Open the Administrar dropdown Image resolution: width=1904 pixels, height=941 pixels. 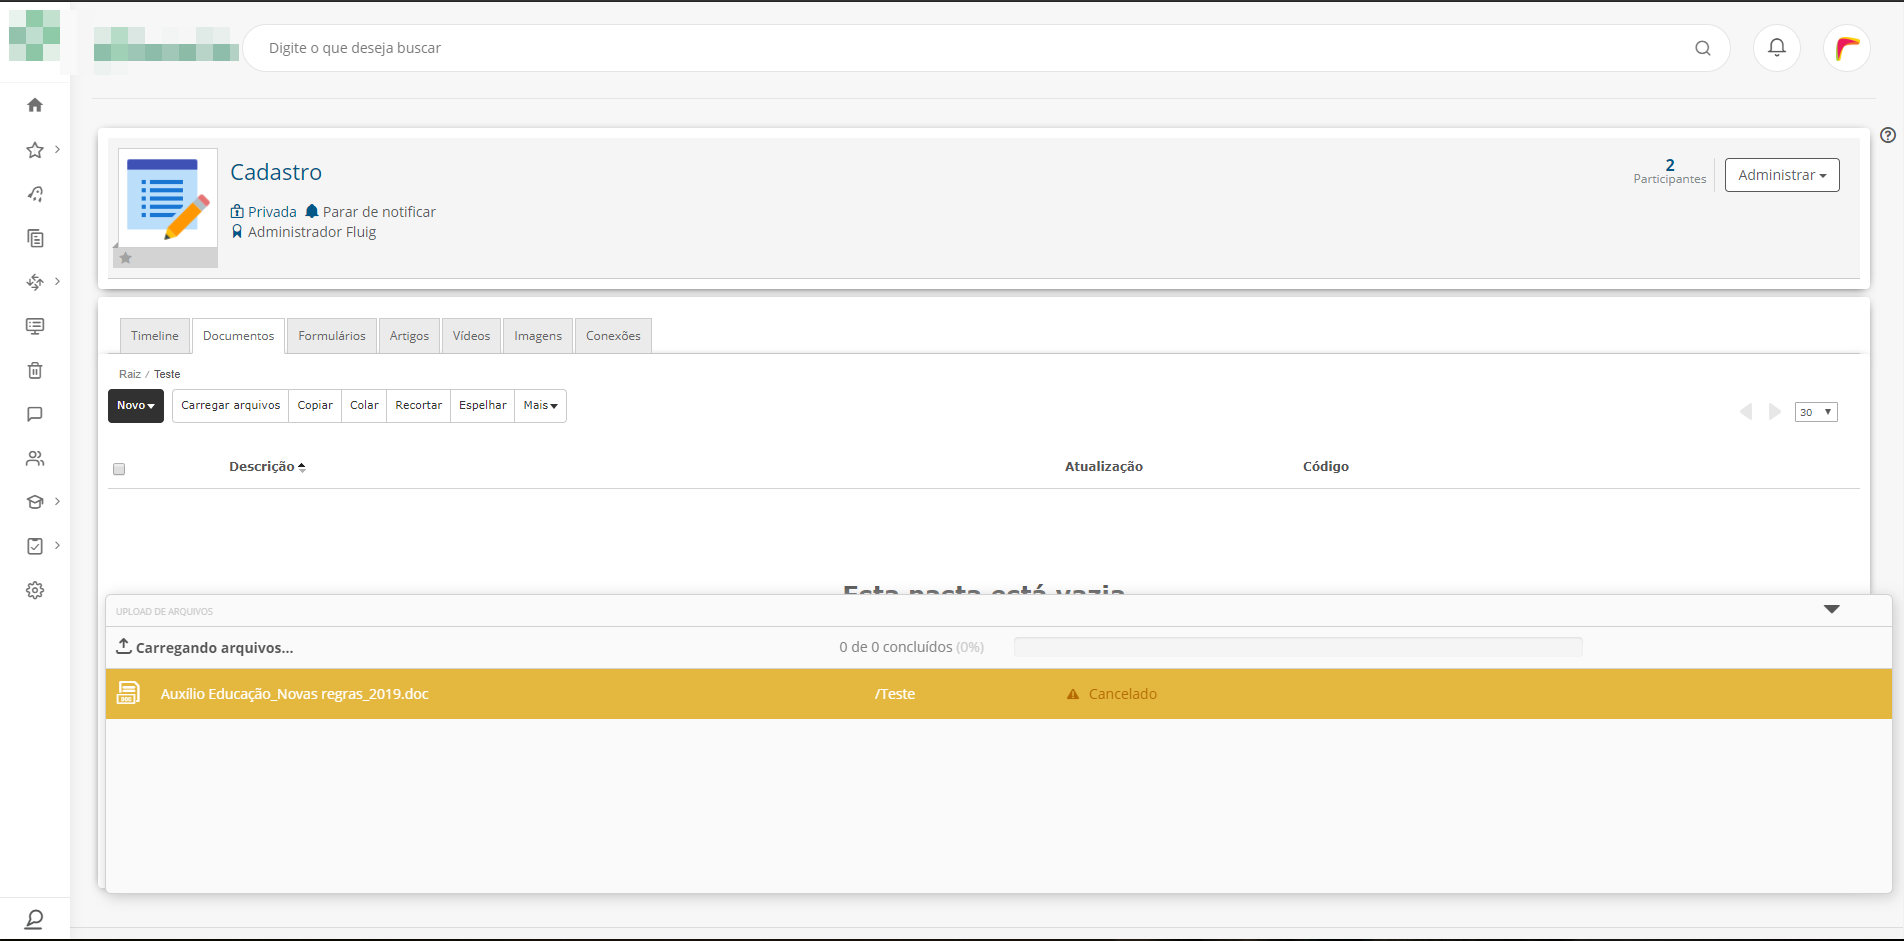tap(1782, 175)
